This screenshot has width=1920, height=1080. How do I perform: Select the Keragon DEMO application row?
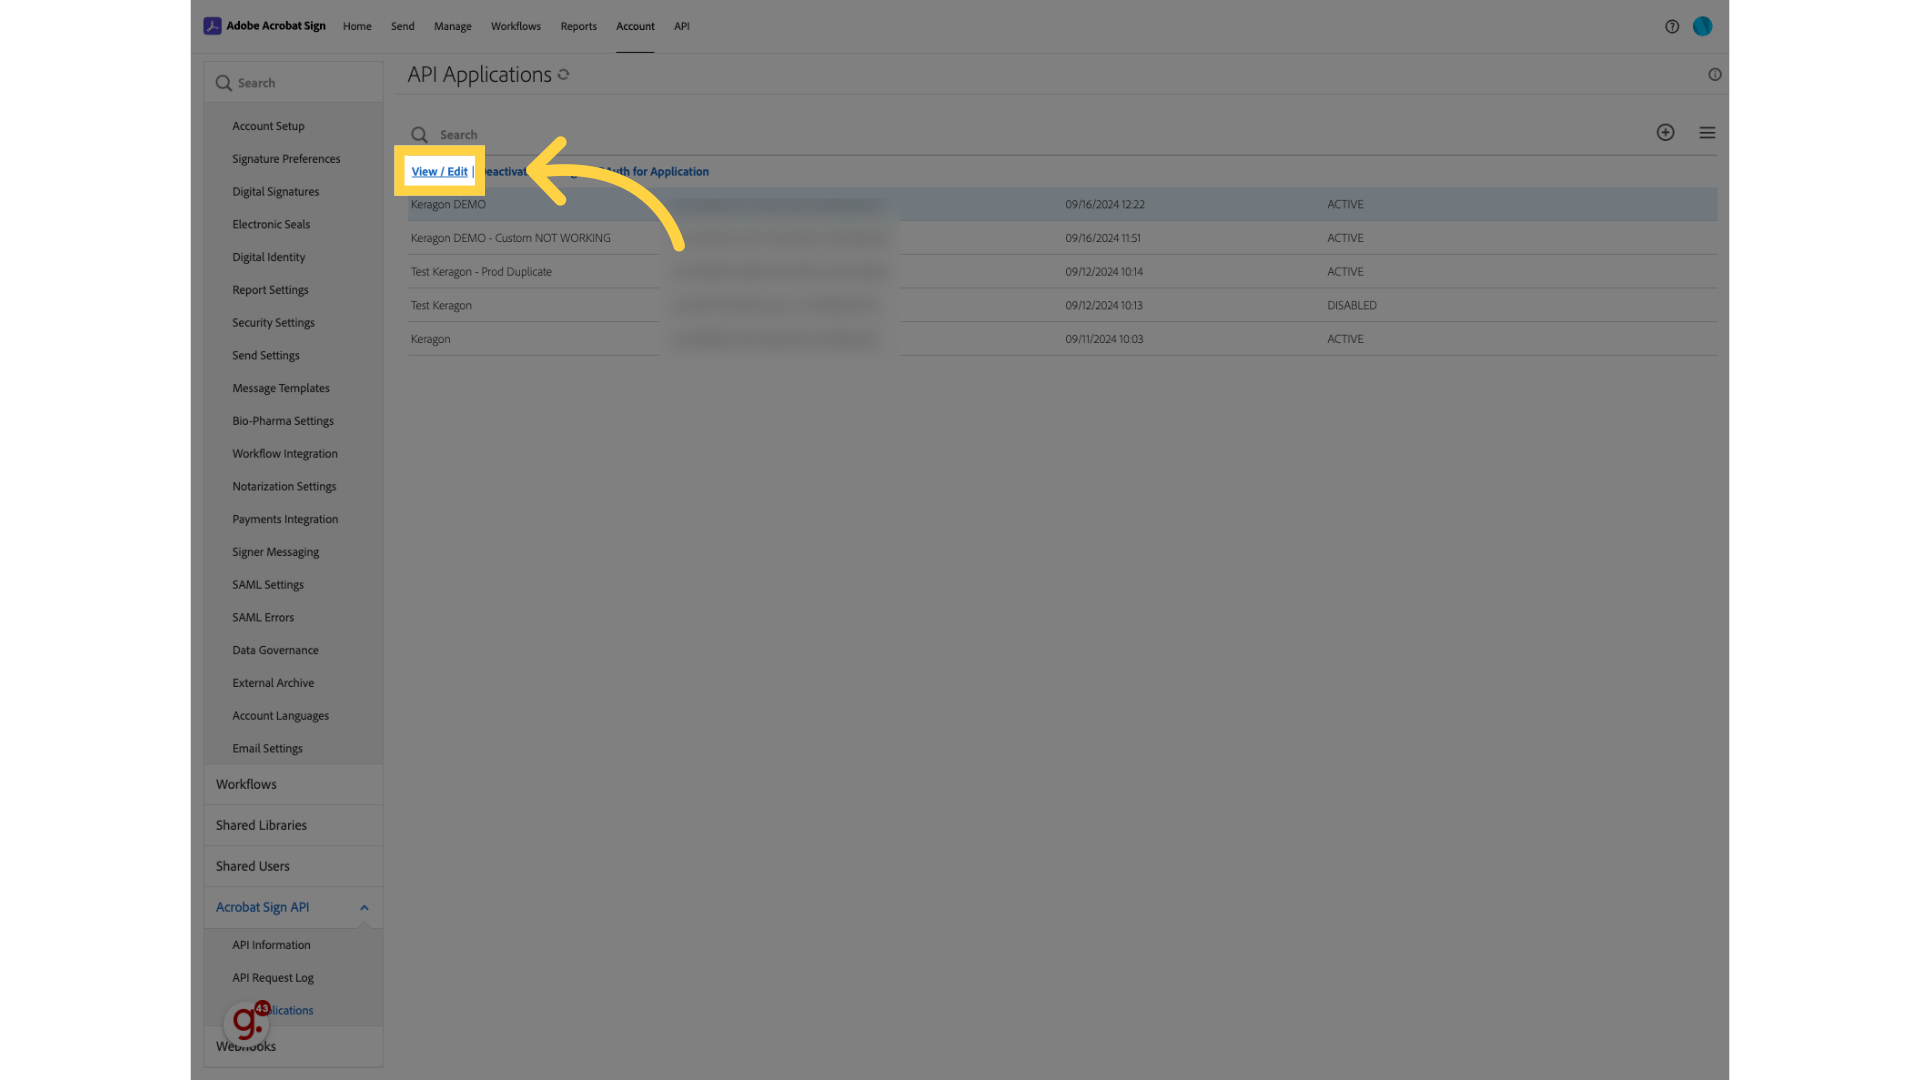click(x=1062, y=205)
